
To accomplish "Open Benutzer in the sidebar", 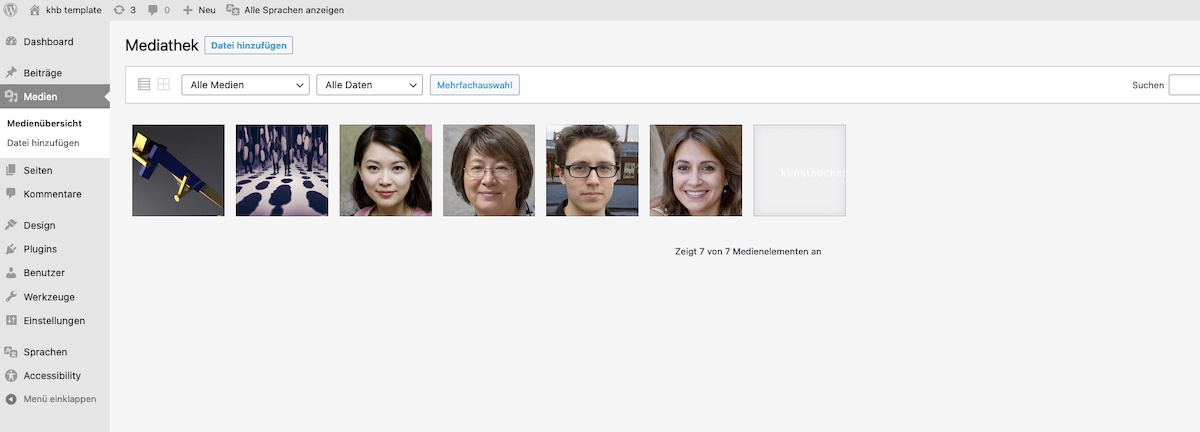I will [44, 273].
